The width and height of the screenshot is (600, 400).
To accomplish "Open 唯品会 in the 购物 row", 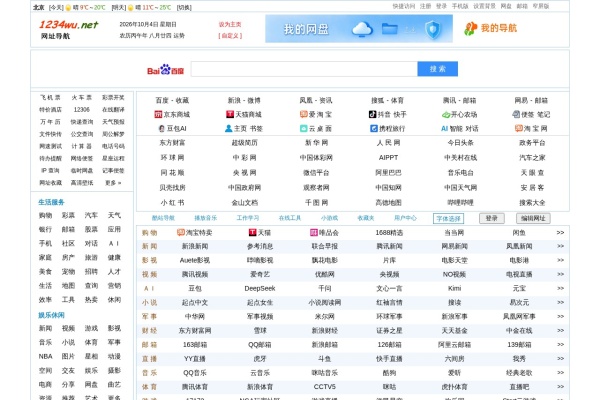I will (324, 233).
